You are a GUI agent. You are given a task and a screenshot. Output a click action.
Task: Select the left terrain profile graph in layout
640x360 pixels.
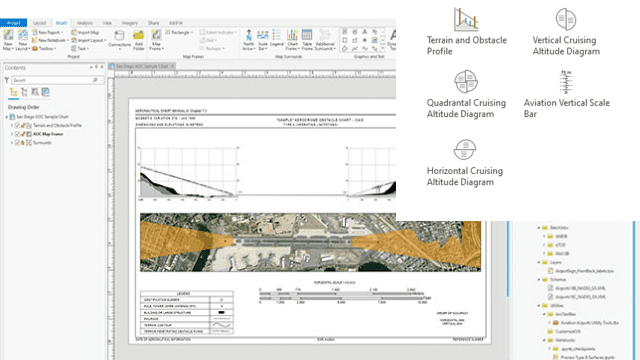189,173
